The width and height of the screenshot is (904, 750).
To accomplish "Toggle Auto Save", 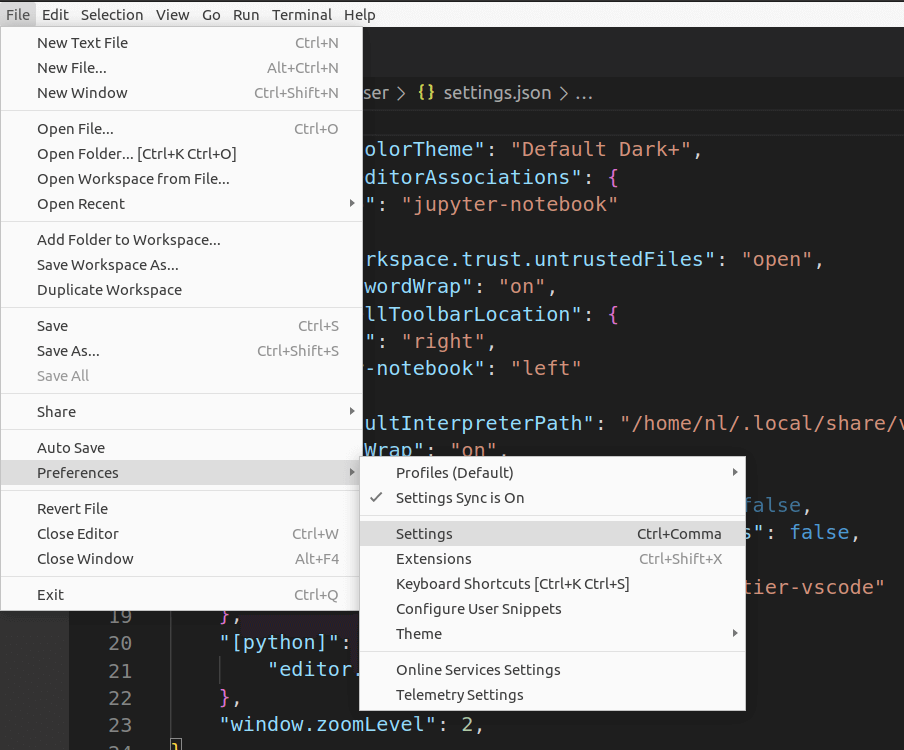I will (x=182, y=448).
